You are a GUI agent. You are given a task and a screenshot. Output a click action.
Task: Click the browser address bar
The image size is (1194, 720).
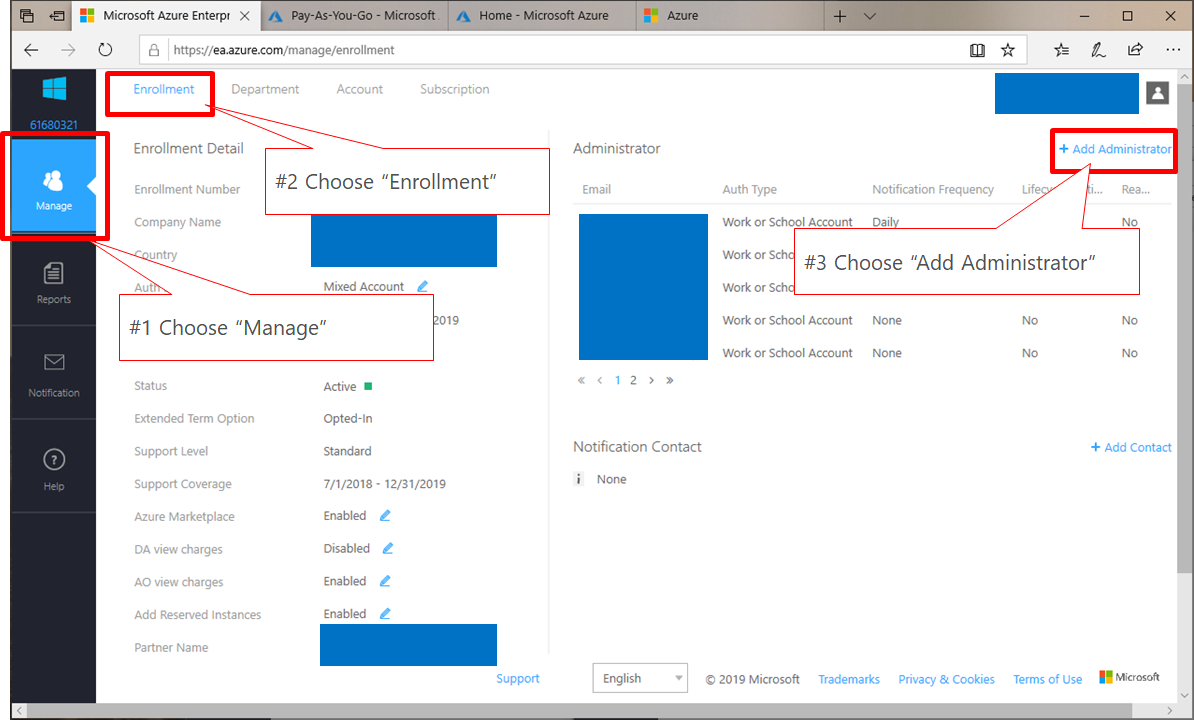[563, 50]
